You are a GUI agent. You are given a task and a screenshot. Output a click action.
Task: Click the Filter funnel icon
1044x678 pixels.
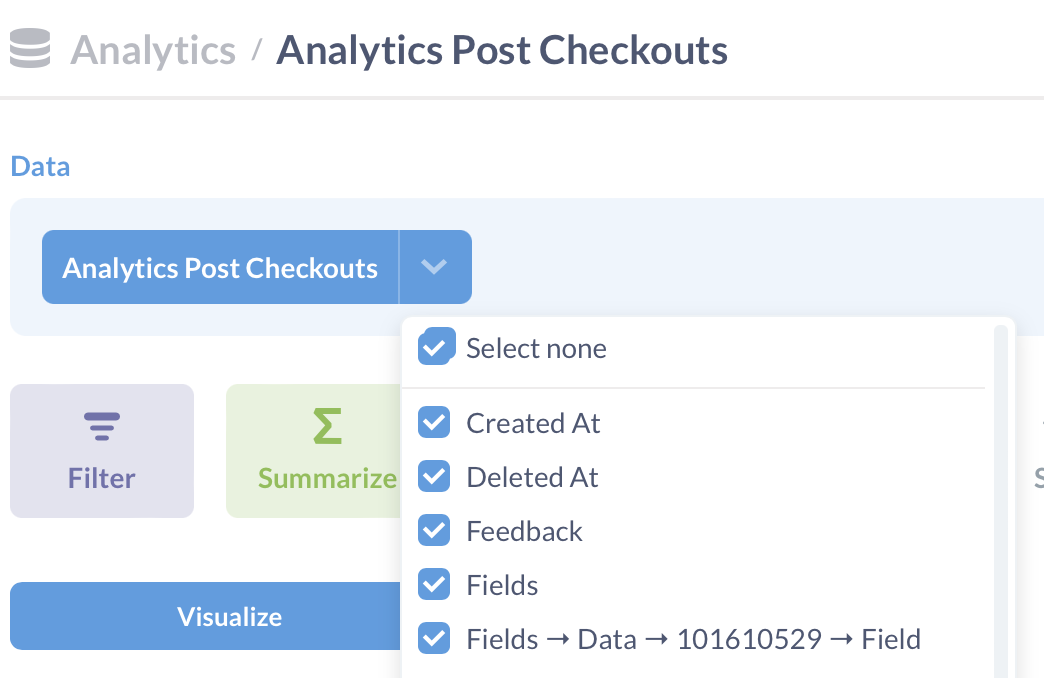[102, 426]
